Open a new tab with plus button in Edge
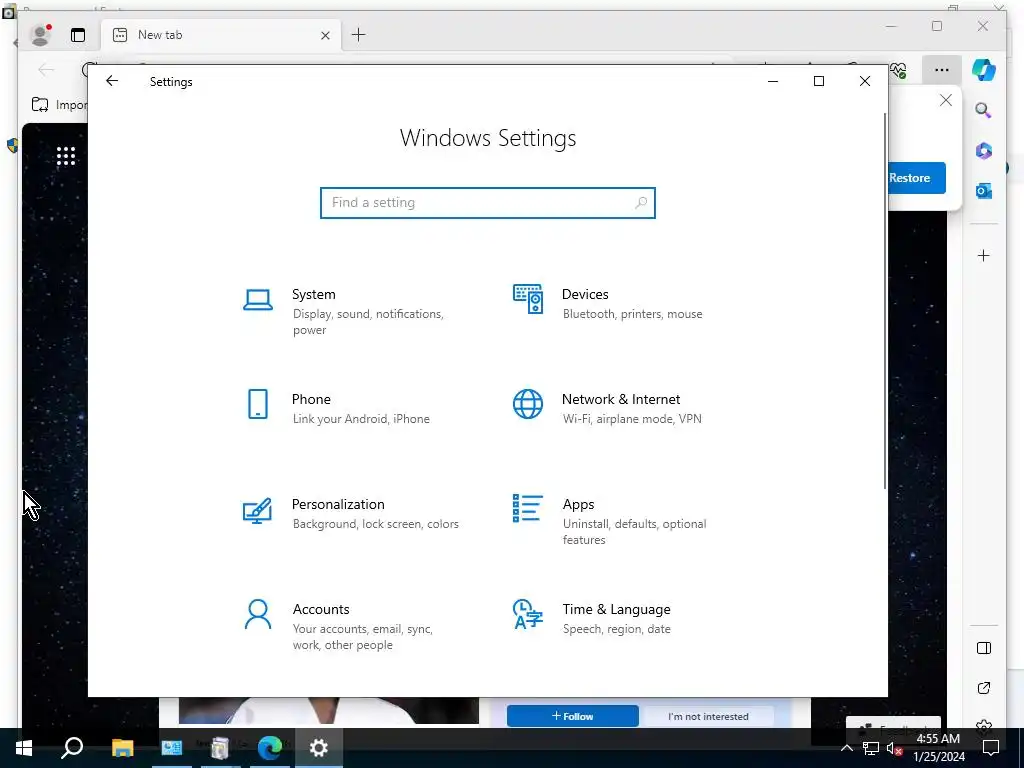Image resolution: width=1024 pixels, height=768 pixels. [359, 35]
